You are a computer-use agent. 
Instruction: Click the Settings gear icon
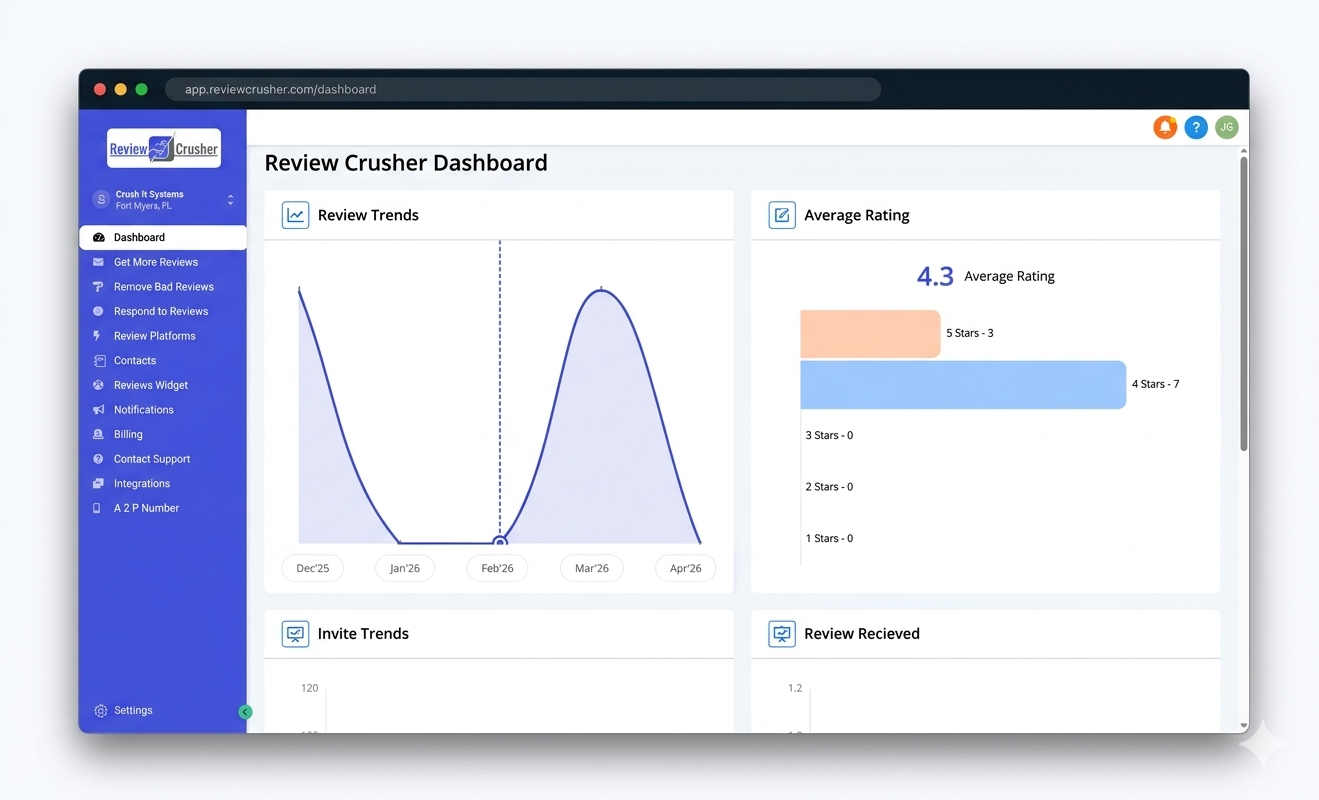(101, 711)
